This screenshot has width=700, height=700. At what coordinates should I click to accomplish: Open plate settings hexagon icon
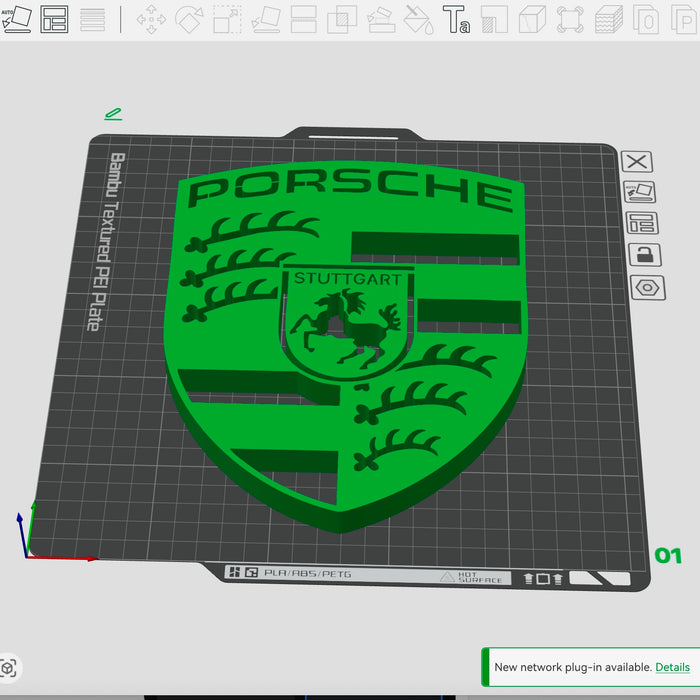point(648,288)
